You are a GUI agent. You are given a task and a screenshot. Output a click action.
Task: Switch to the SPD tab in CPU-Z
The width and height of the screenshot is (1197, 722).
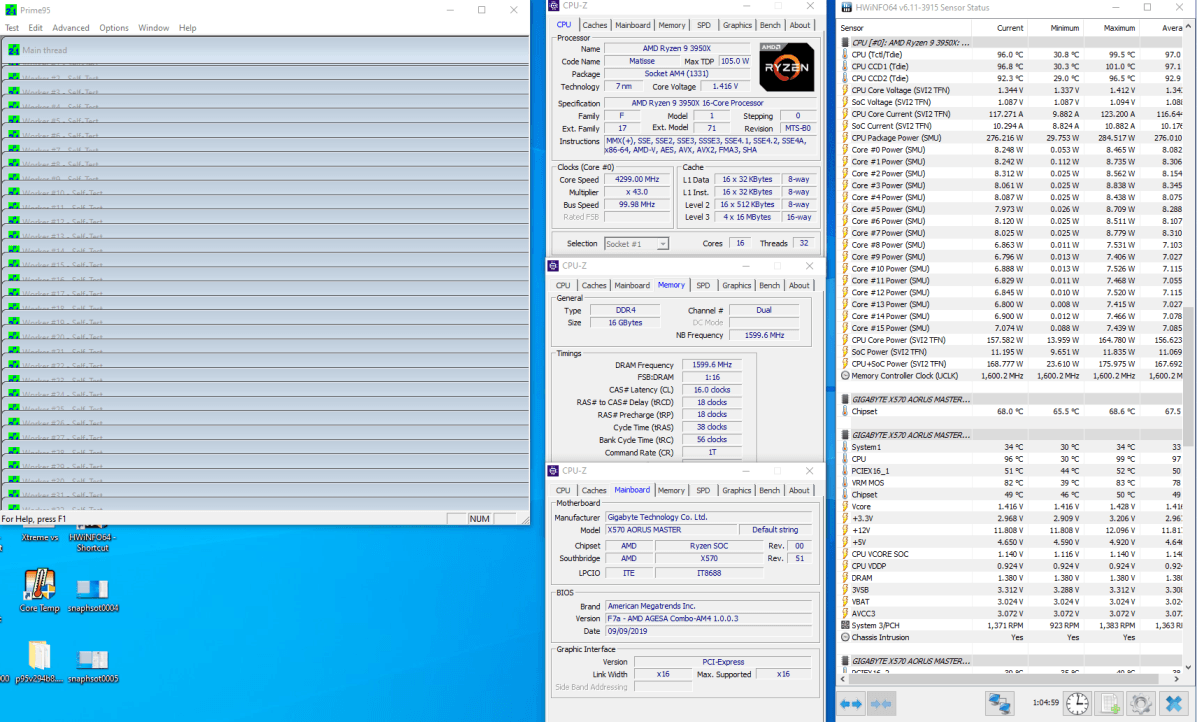coord(703,24)
